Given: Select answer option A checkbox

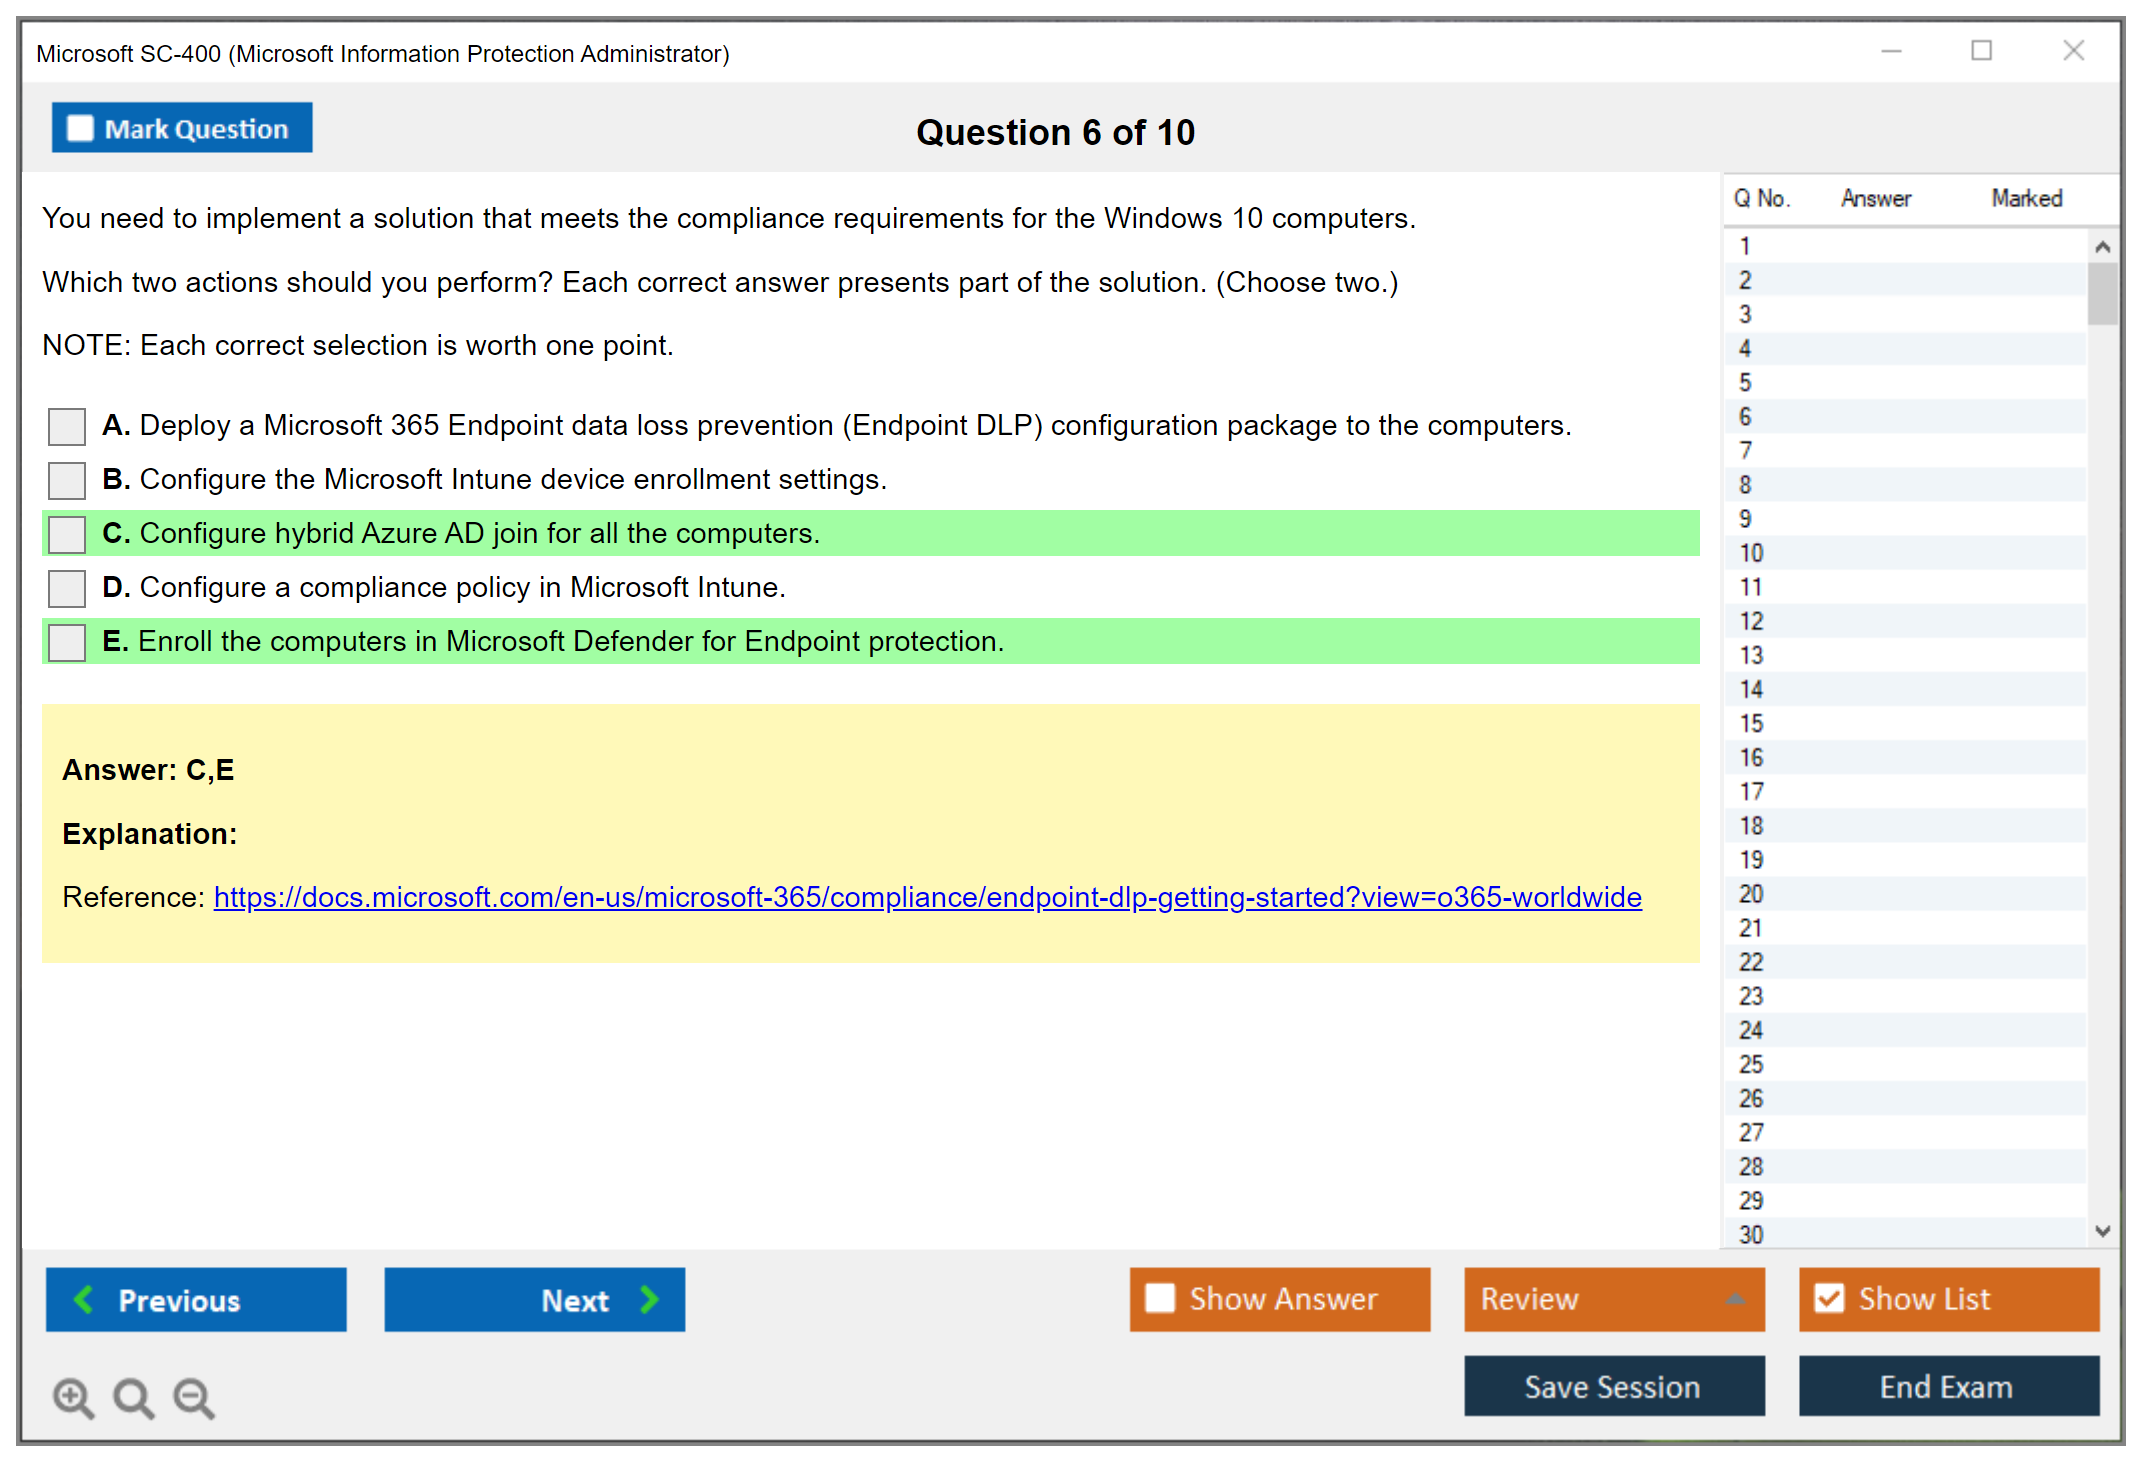Looking at the screenshot, I should click(x=67, y=426).
